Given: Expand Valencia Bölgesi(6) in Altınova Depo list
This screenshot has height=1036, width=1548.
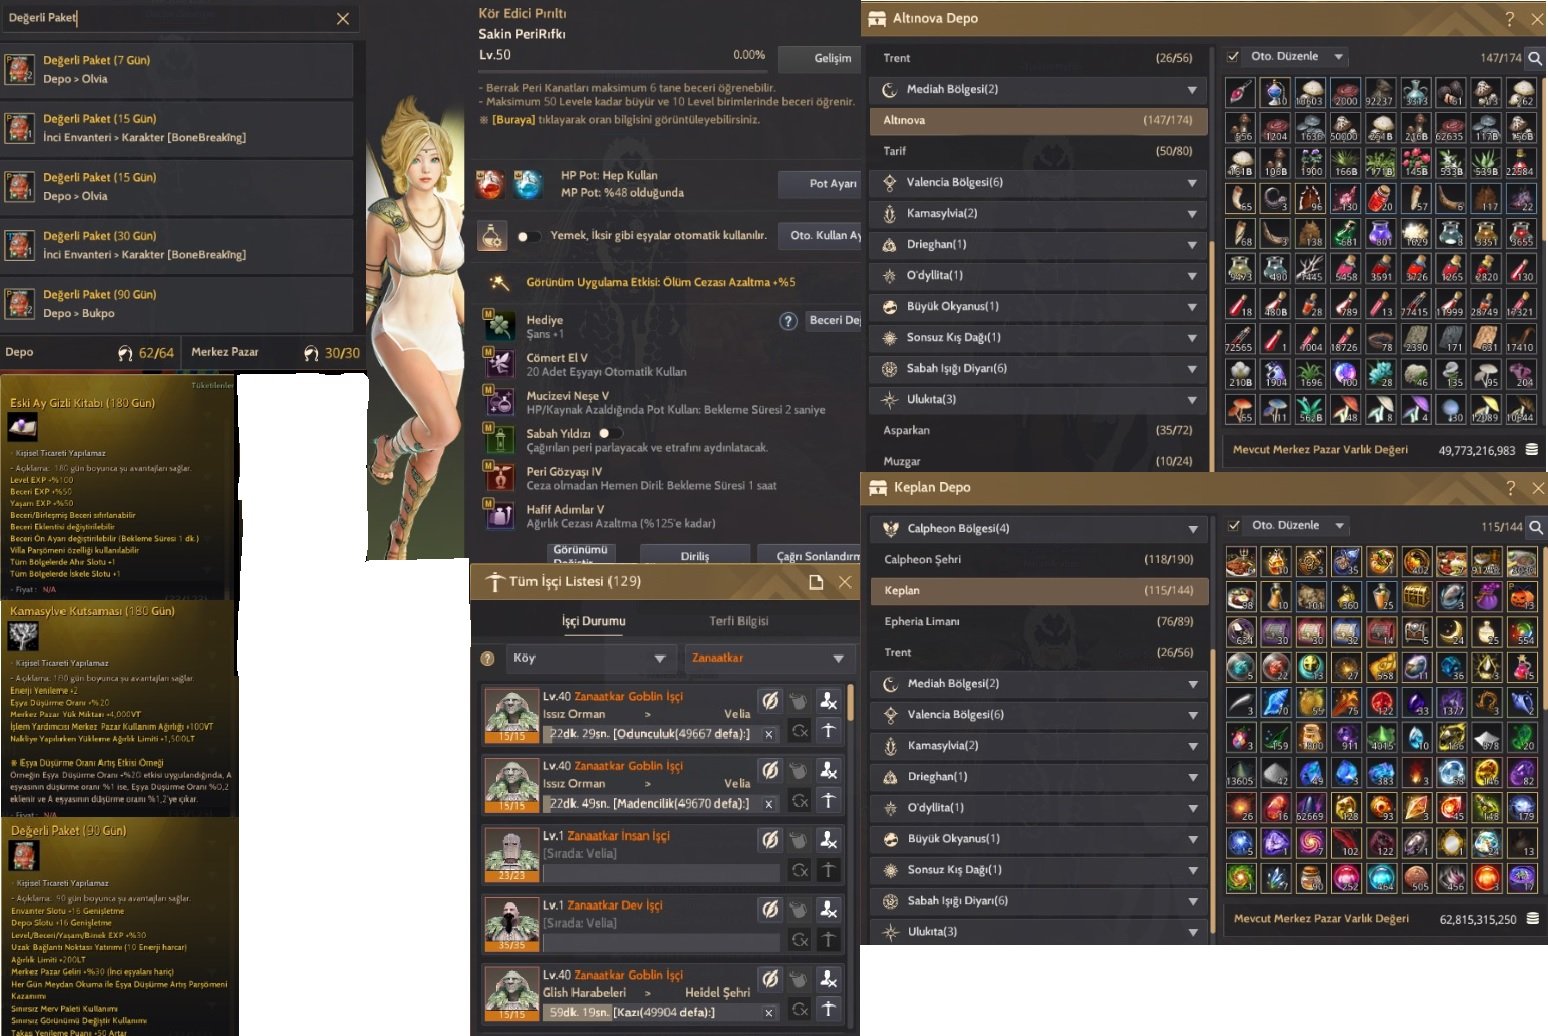Looking at the screenshot, I should coord(1038,183).
